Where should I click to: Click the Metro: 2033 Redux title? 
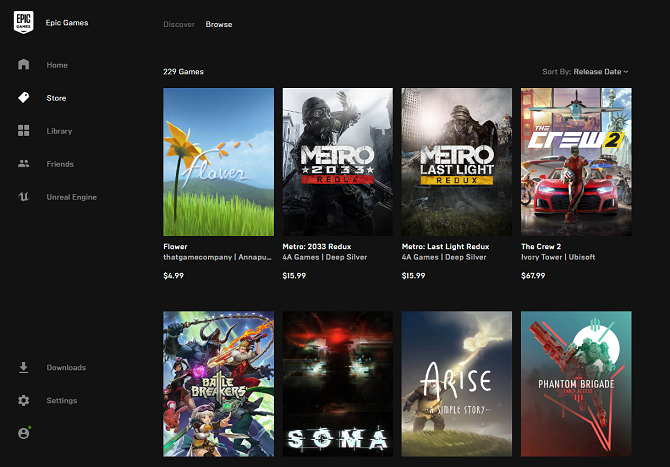(x=317, y=247)
